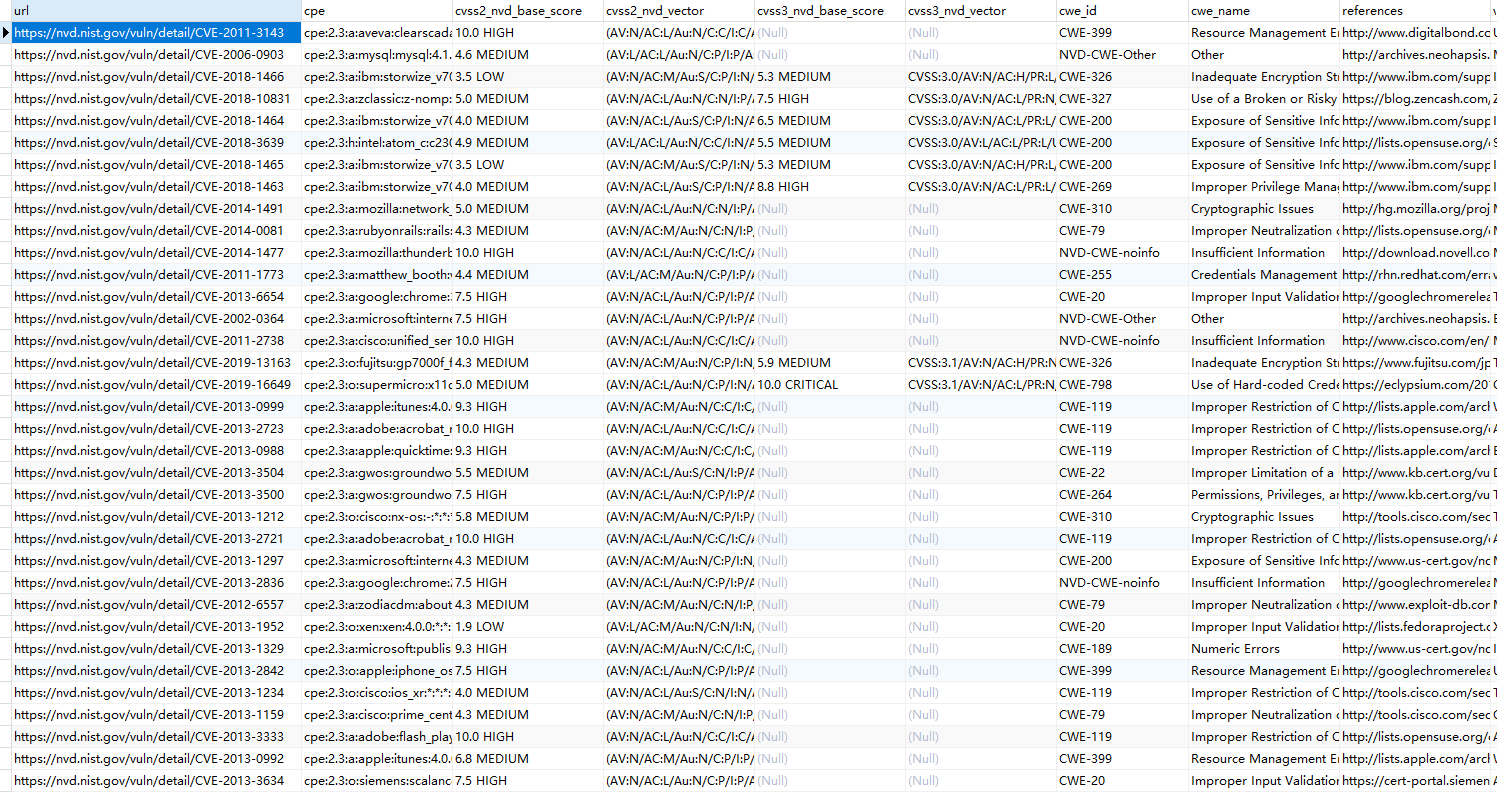Click the CVE-2014-1491 url cell

[x=156, y=209]
